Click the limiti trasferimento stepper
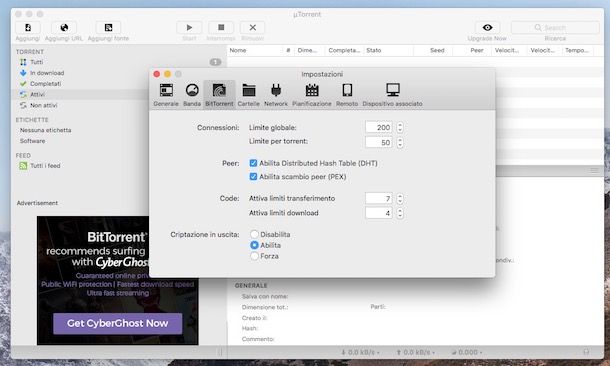The width and height of the screenshot is (610, 366). click(x=400, y=198)
